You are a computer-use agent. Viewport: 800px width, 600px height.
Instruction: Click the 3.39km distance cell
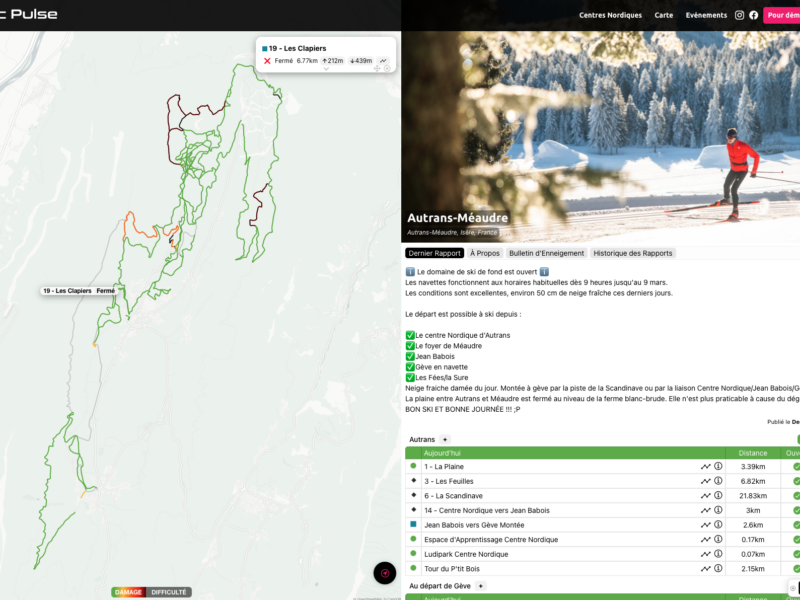753,466
